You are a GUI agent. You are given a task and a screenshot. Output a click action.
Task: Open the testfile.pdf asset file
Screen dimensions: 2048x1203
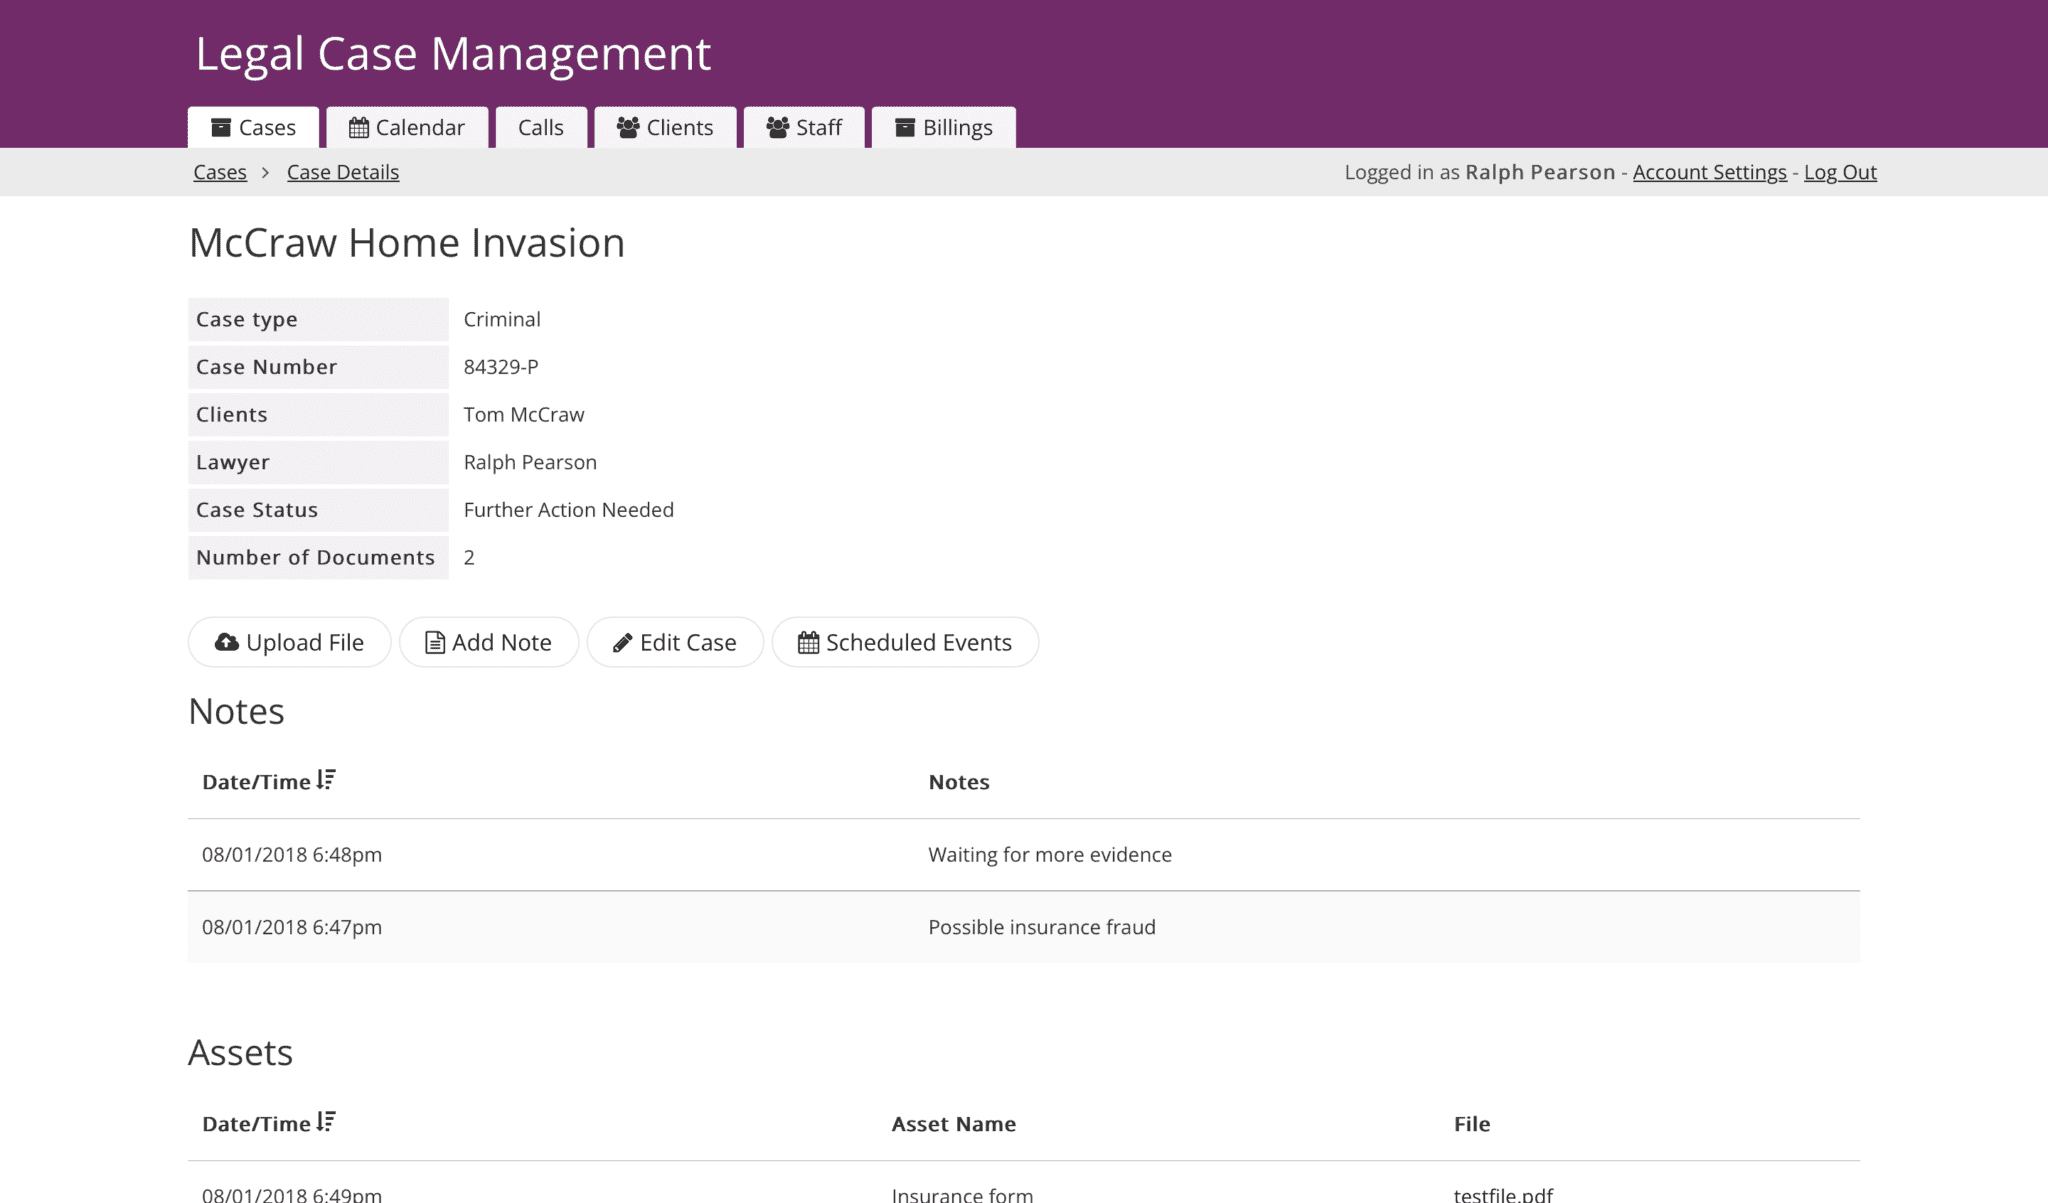[1503, 1194]
